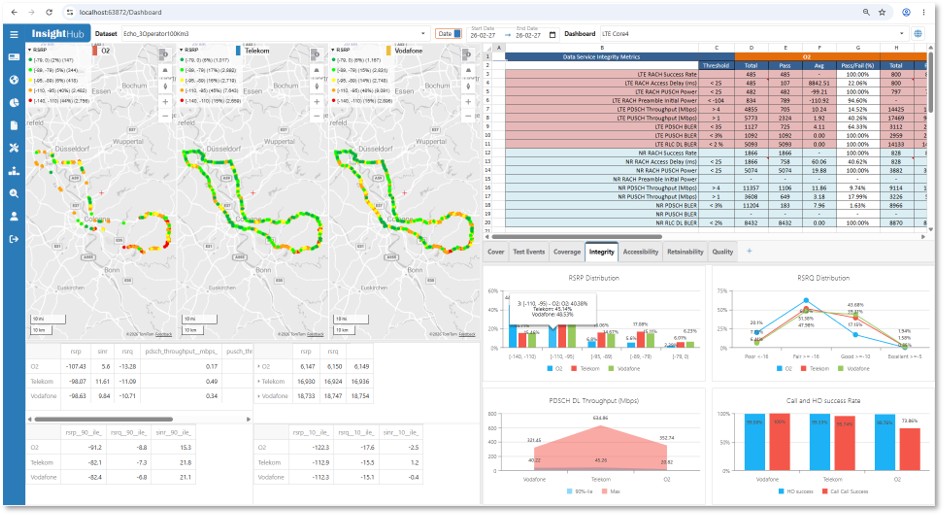Switch to the Accessibility tab
Screen dimensions: 944x515
point(641,252)
